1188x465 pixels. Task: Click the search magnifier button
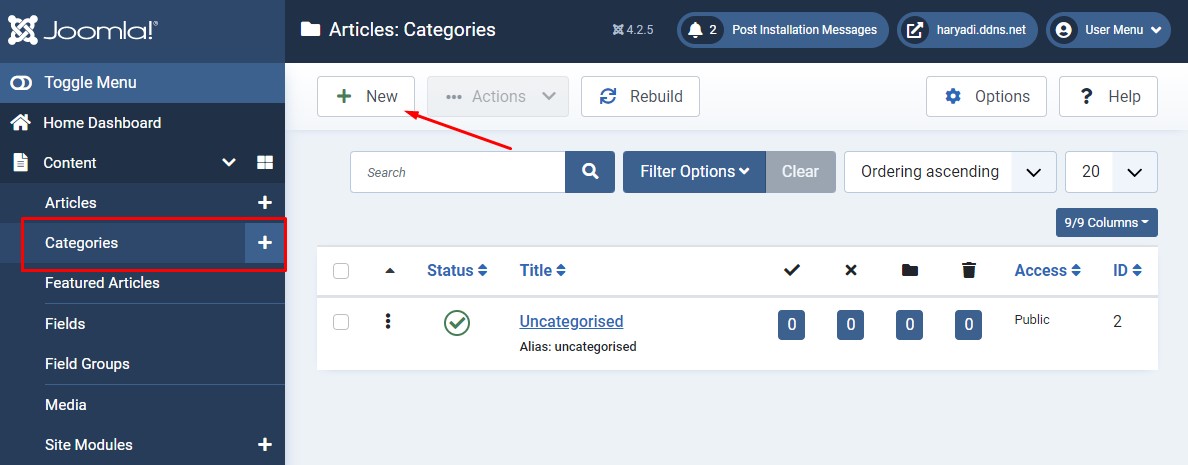tap(590, 172)
